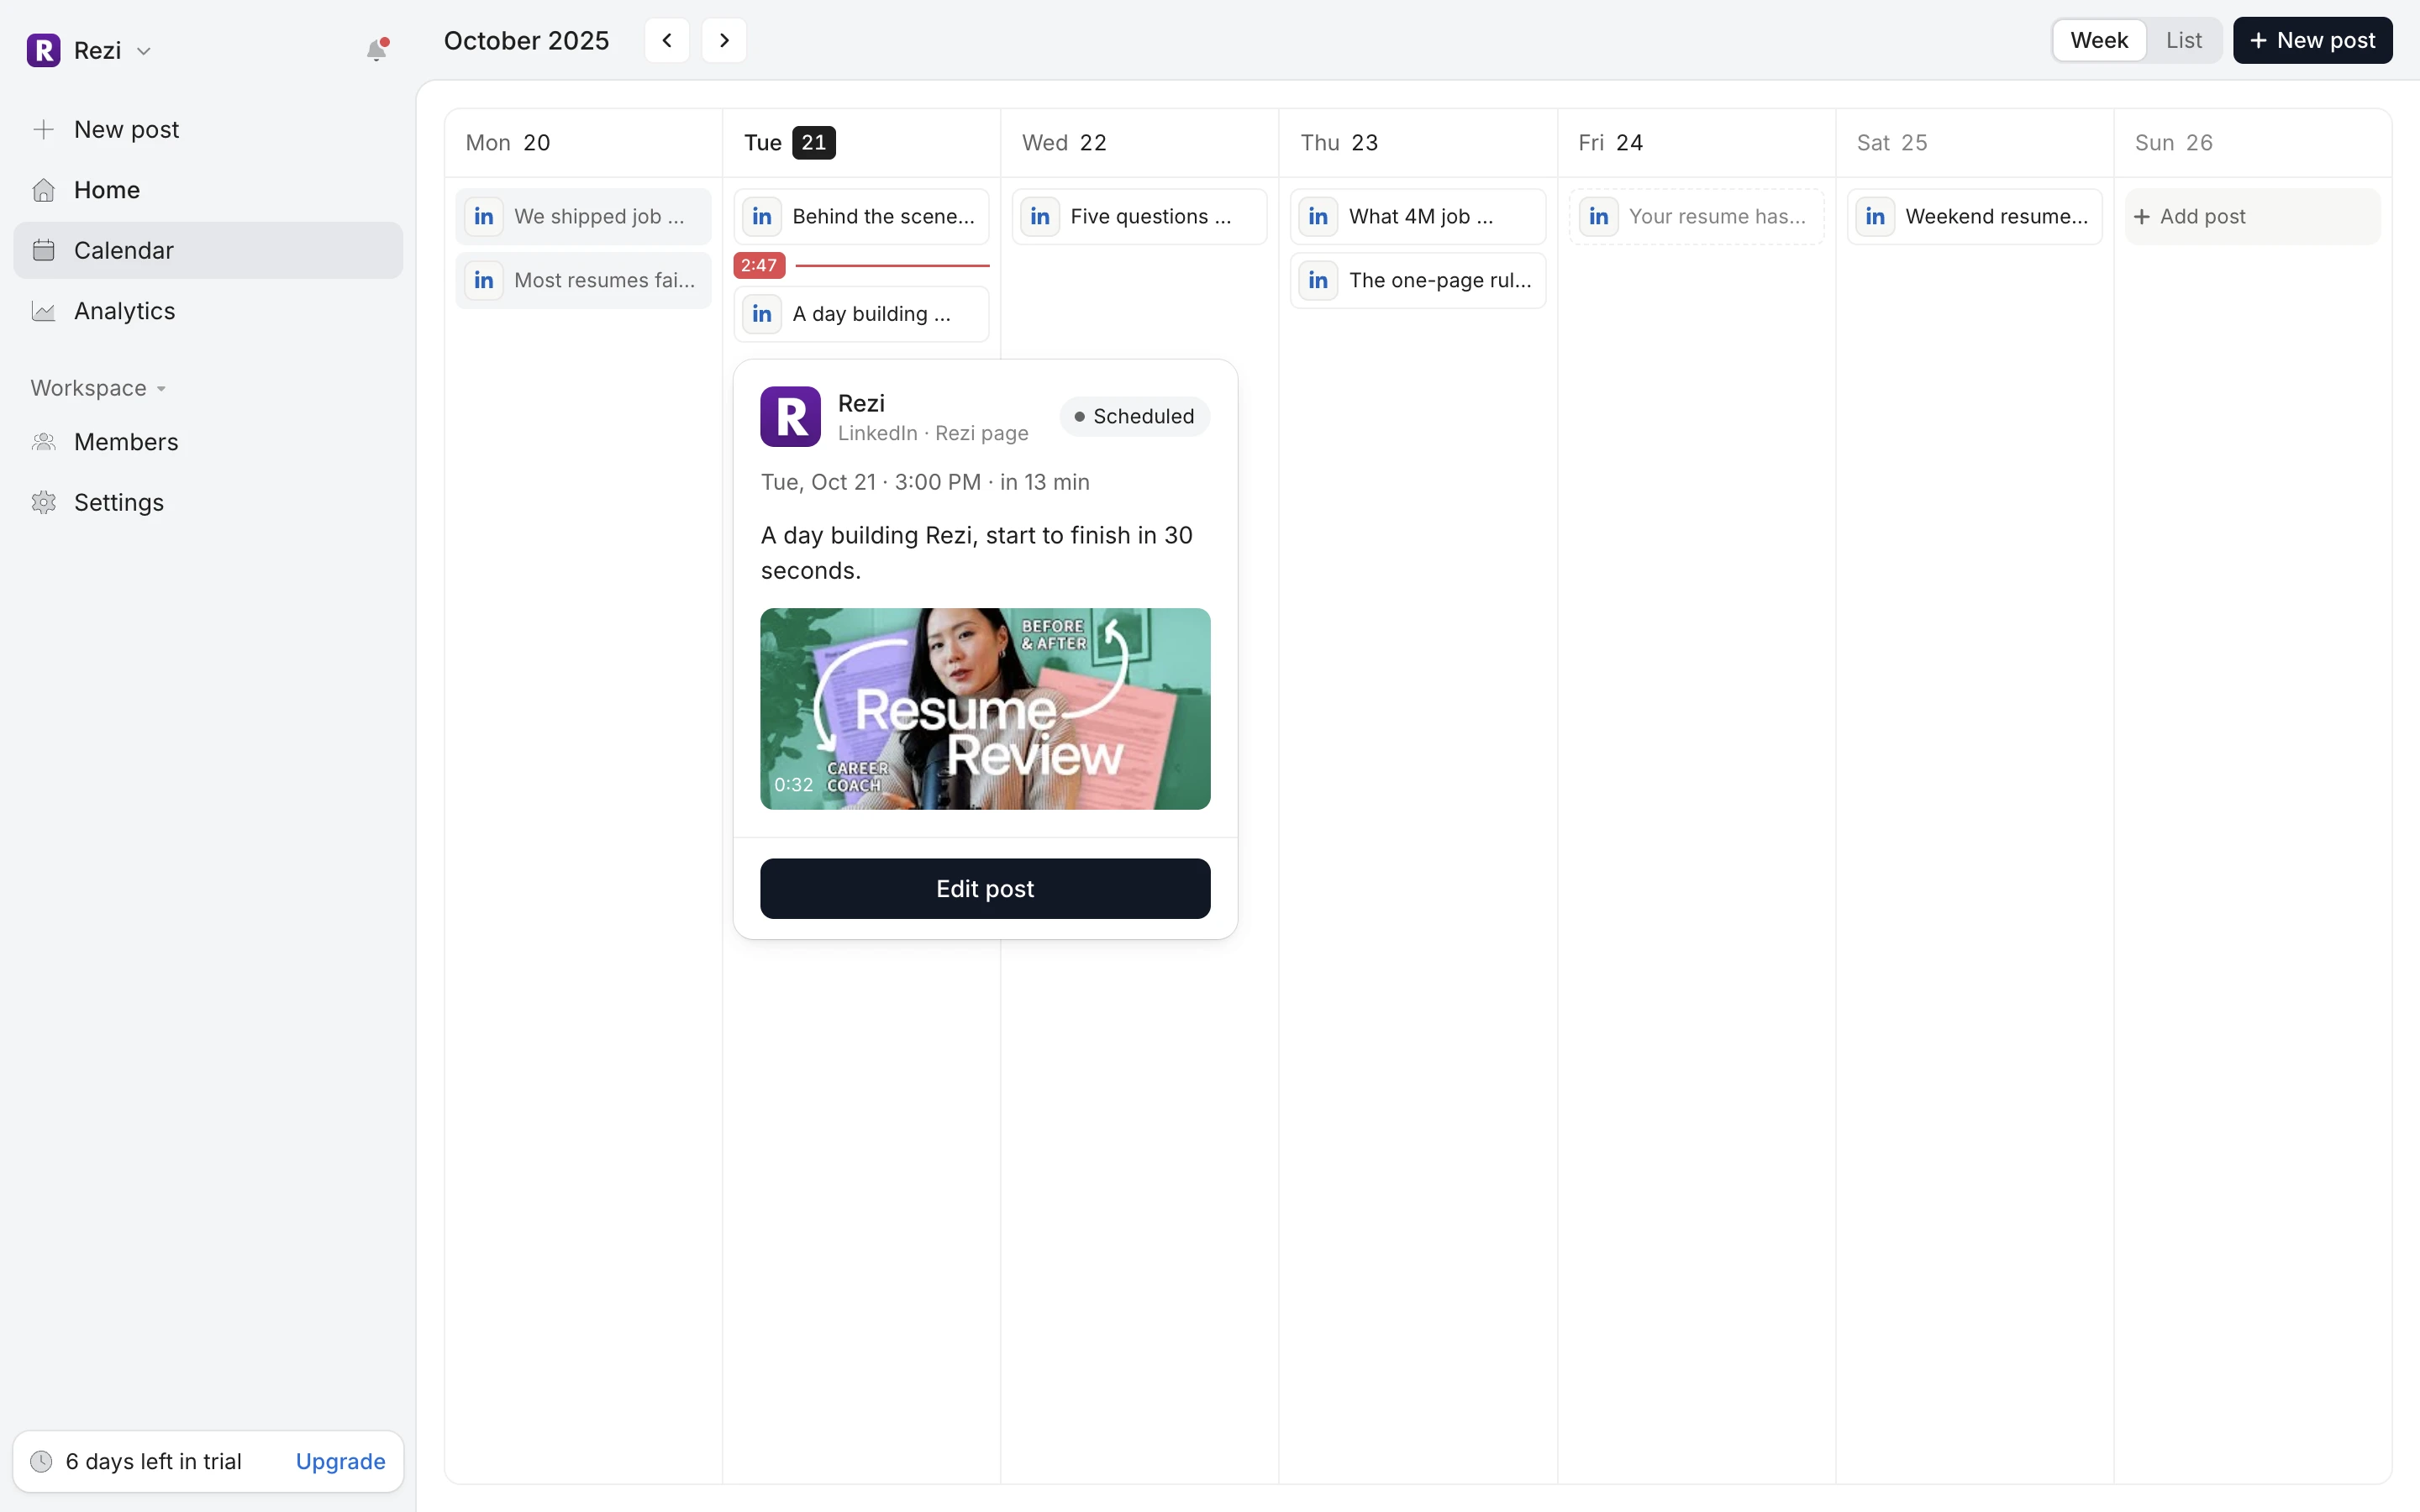Image resolution: width=2420 pixels, height=1512 pixels.
Task: Expand the Rezi workspace switcher chevron
Action: click(144, 51)
